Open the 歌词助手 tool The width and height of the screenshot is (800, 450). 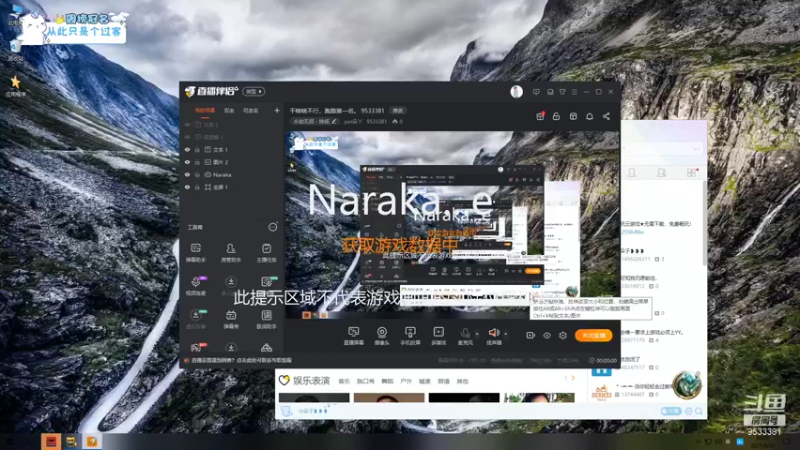point(266,319)
